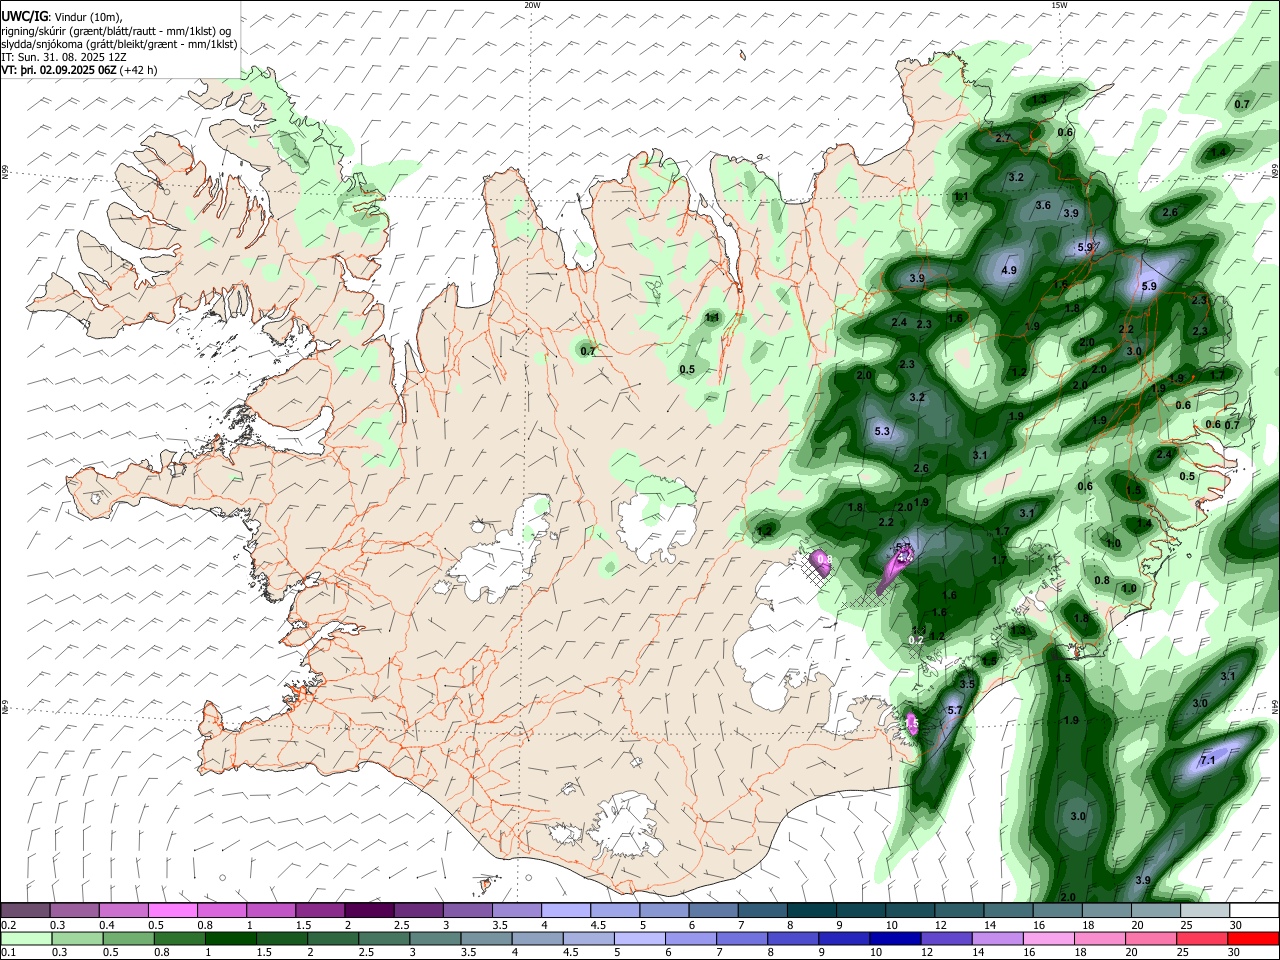1280x960 pixels.
Task: Click the pale lavender 4 swatch in top row
Action: [x=566, y=910]
